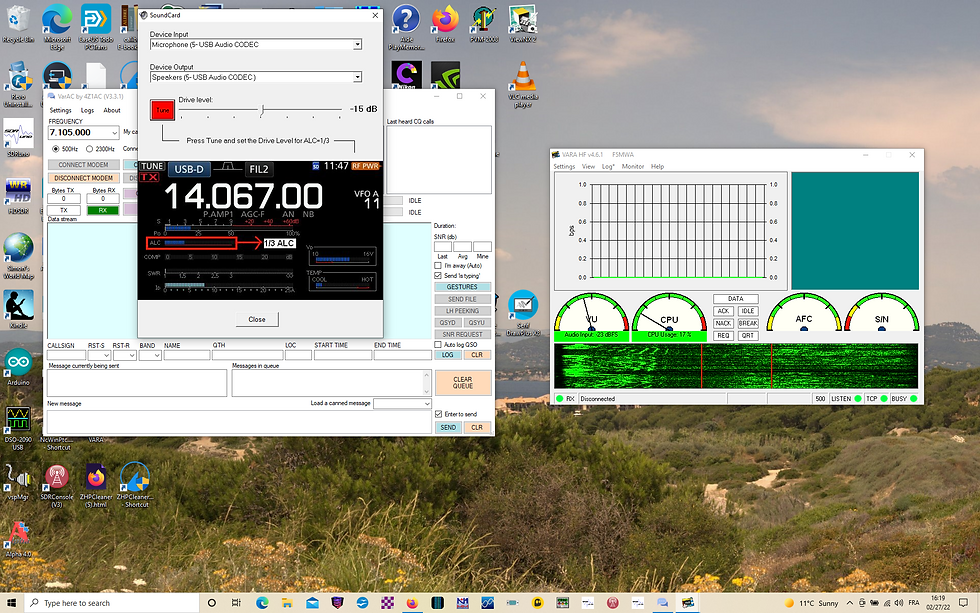Open the notification center icon
The width and height of the screenshot is (980, 613).
[x=963, y=602]
